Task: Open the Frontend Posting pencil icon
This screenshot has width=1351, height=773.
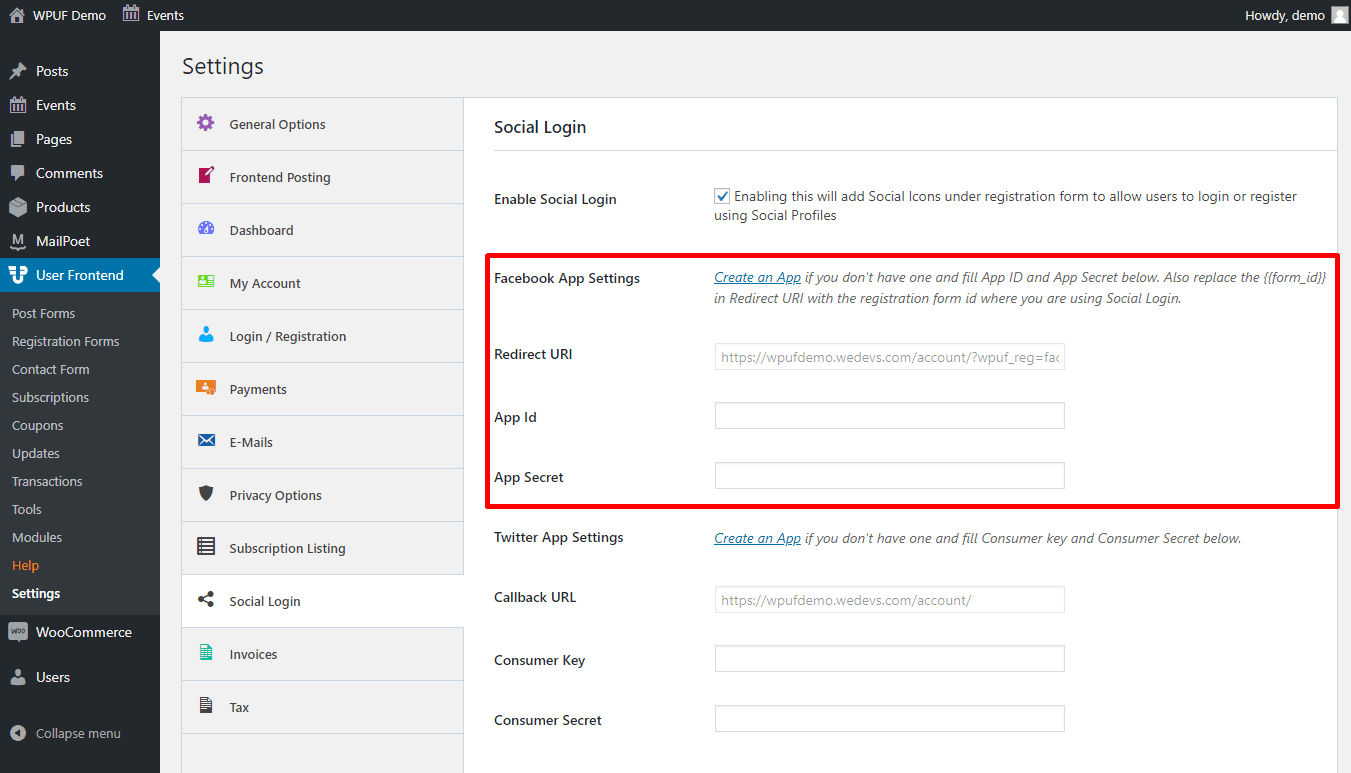Action: tap(206, 176)
